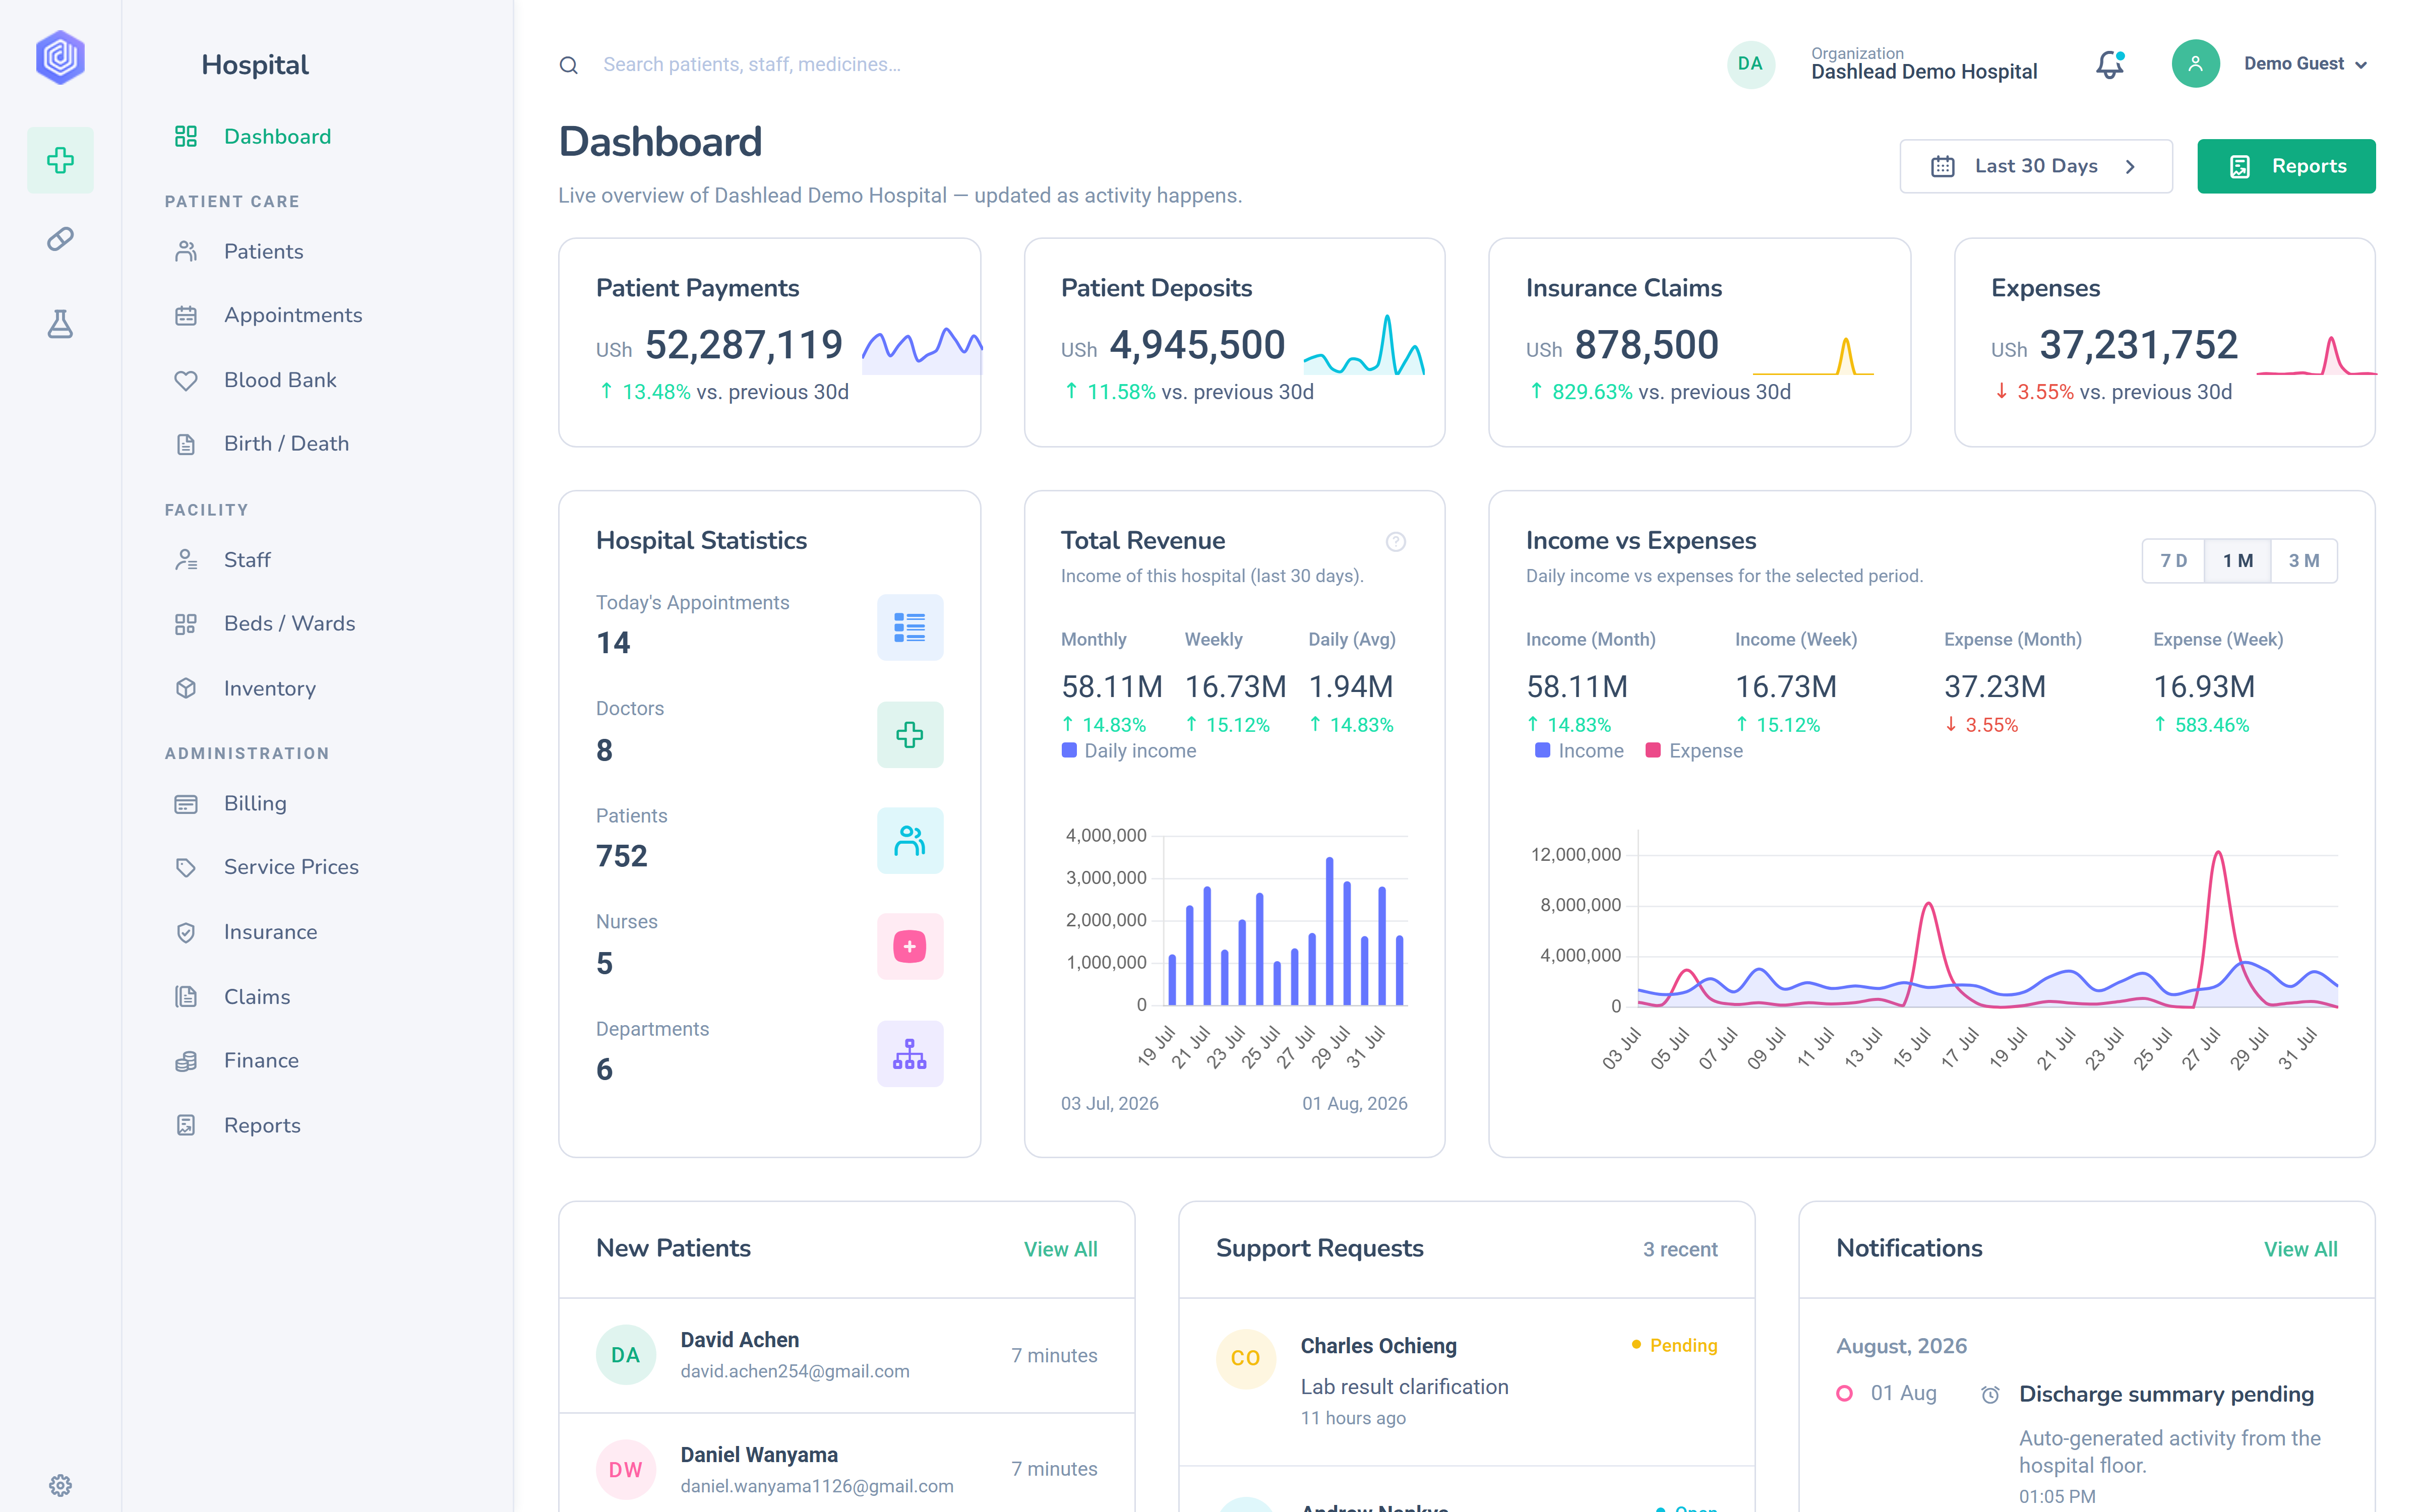Click View All in New Patients

1060,1249
